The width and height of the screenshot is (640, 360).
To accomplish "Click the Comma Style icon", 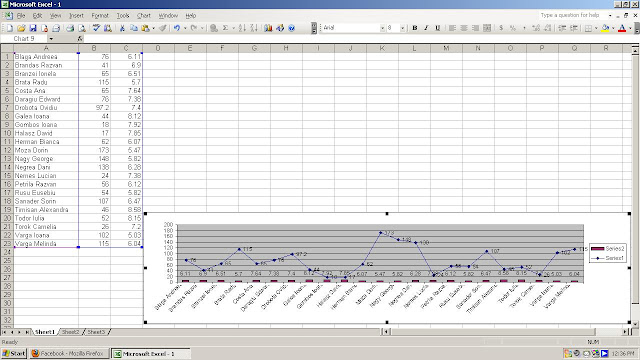I will (x=524, y=28).
